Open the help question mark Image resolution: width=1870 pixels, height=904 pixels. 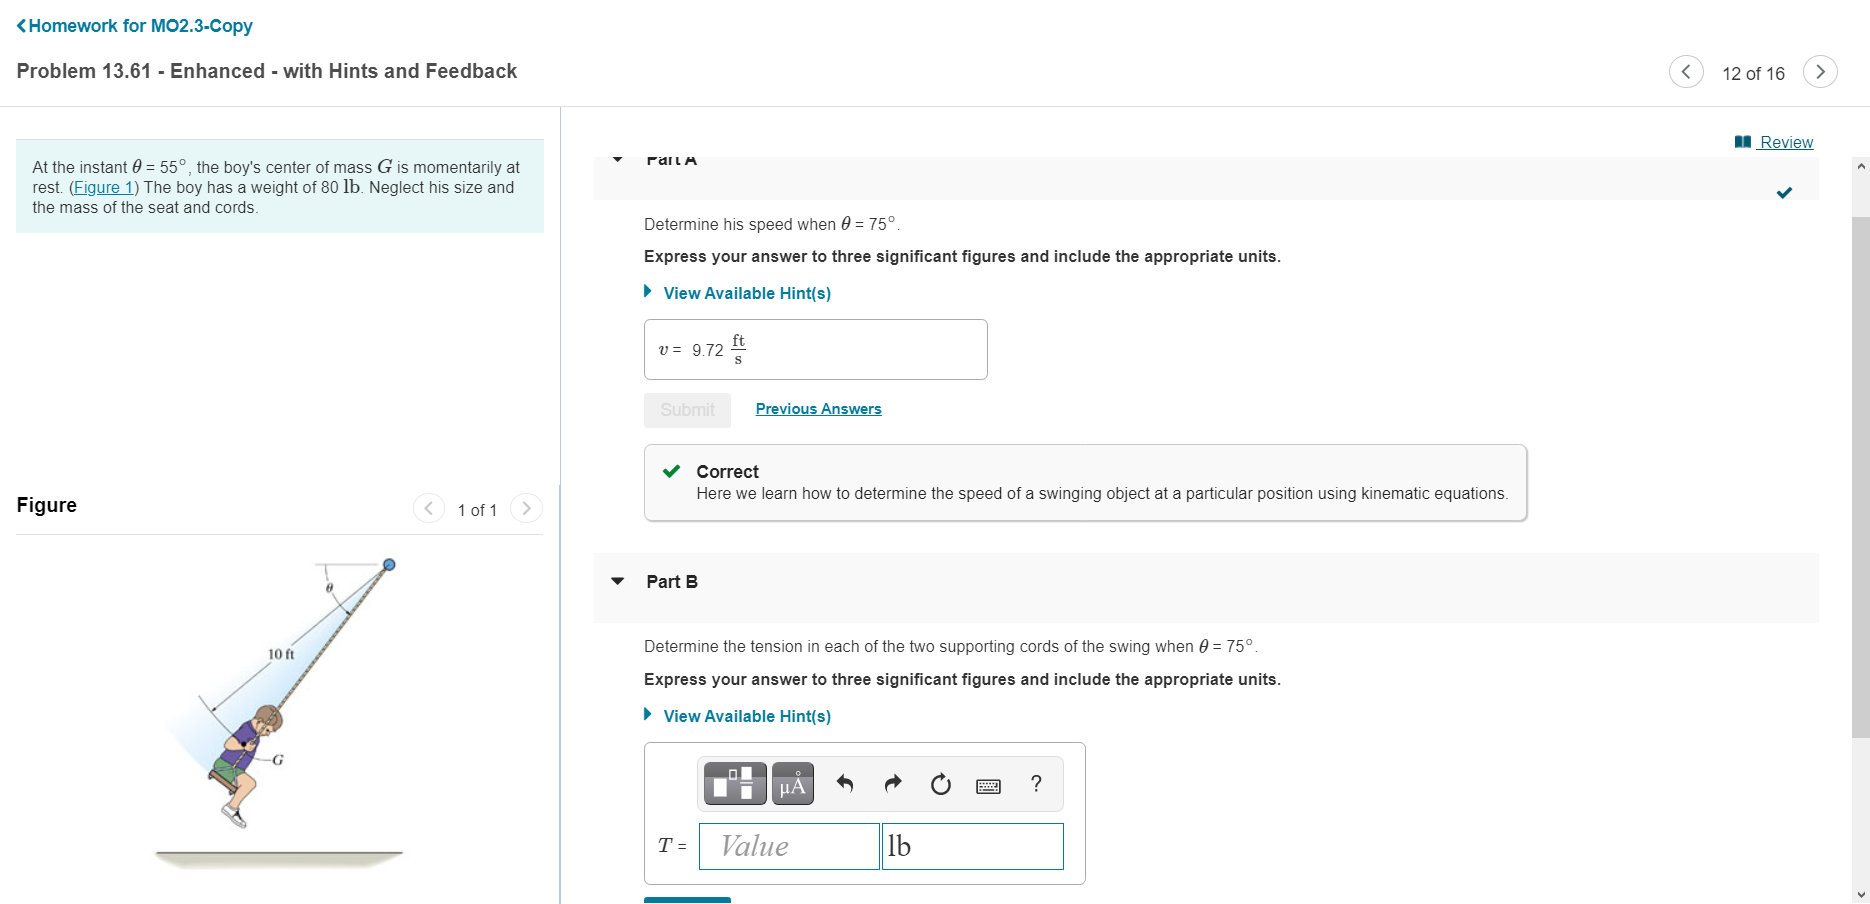point(1036,783)
